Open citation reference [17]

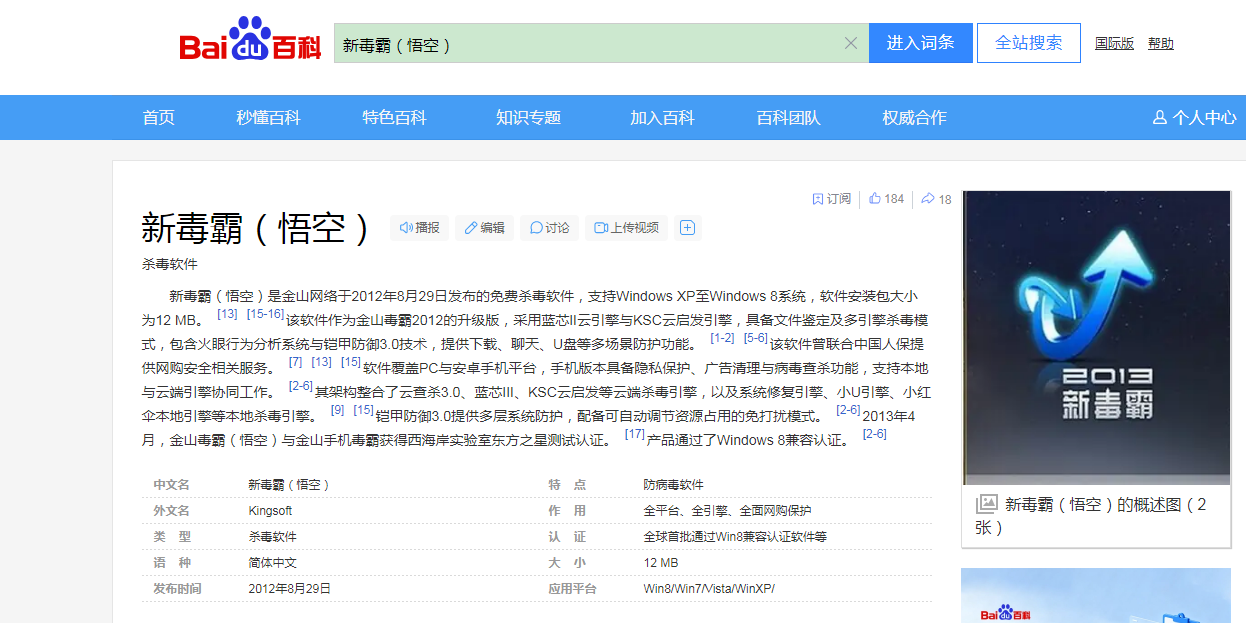click(634, 434)
